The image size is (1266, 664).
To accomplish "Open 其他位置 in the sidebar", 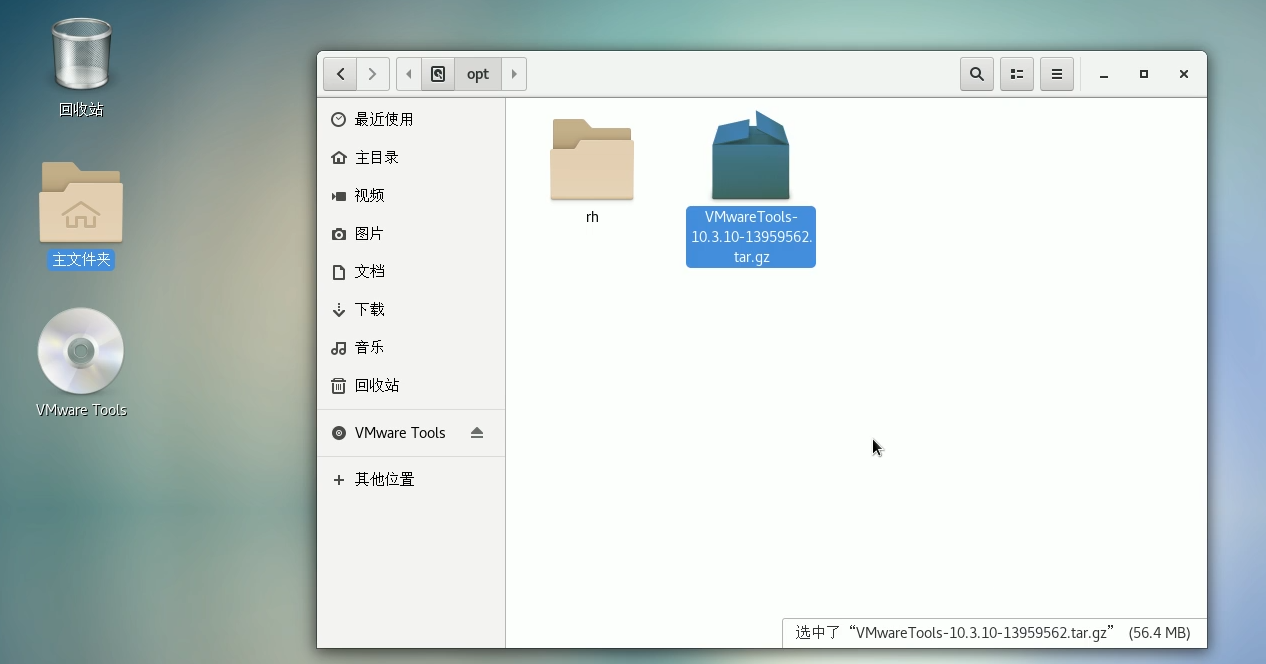I will [411, 479].
